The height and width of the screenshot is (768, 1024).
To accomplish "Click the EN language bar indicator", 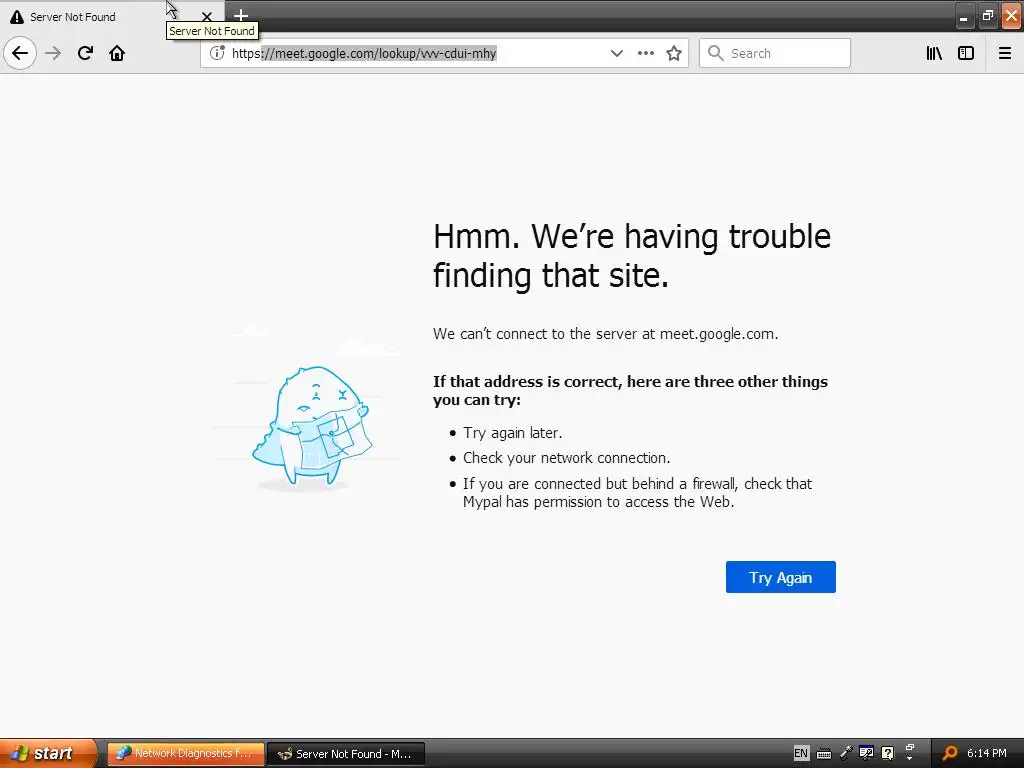I will click(x=801, y=753).
